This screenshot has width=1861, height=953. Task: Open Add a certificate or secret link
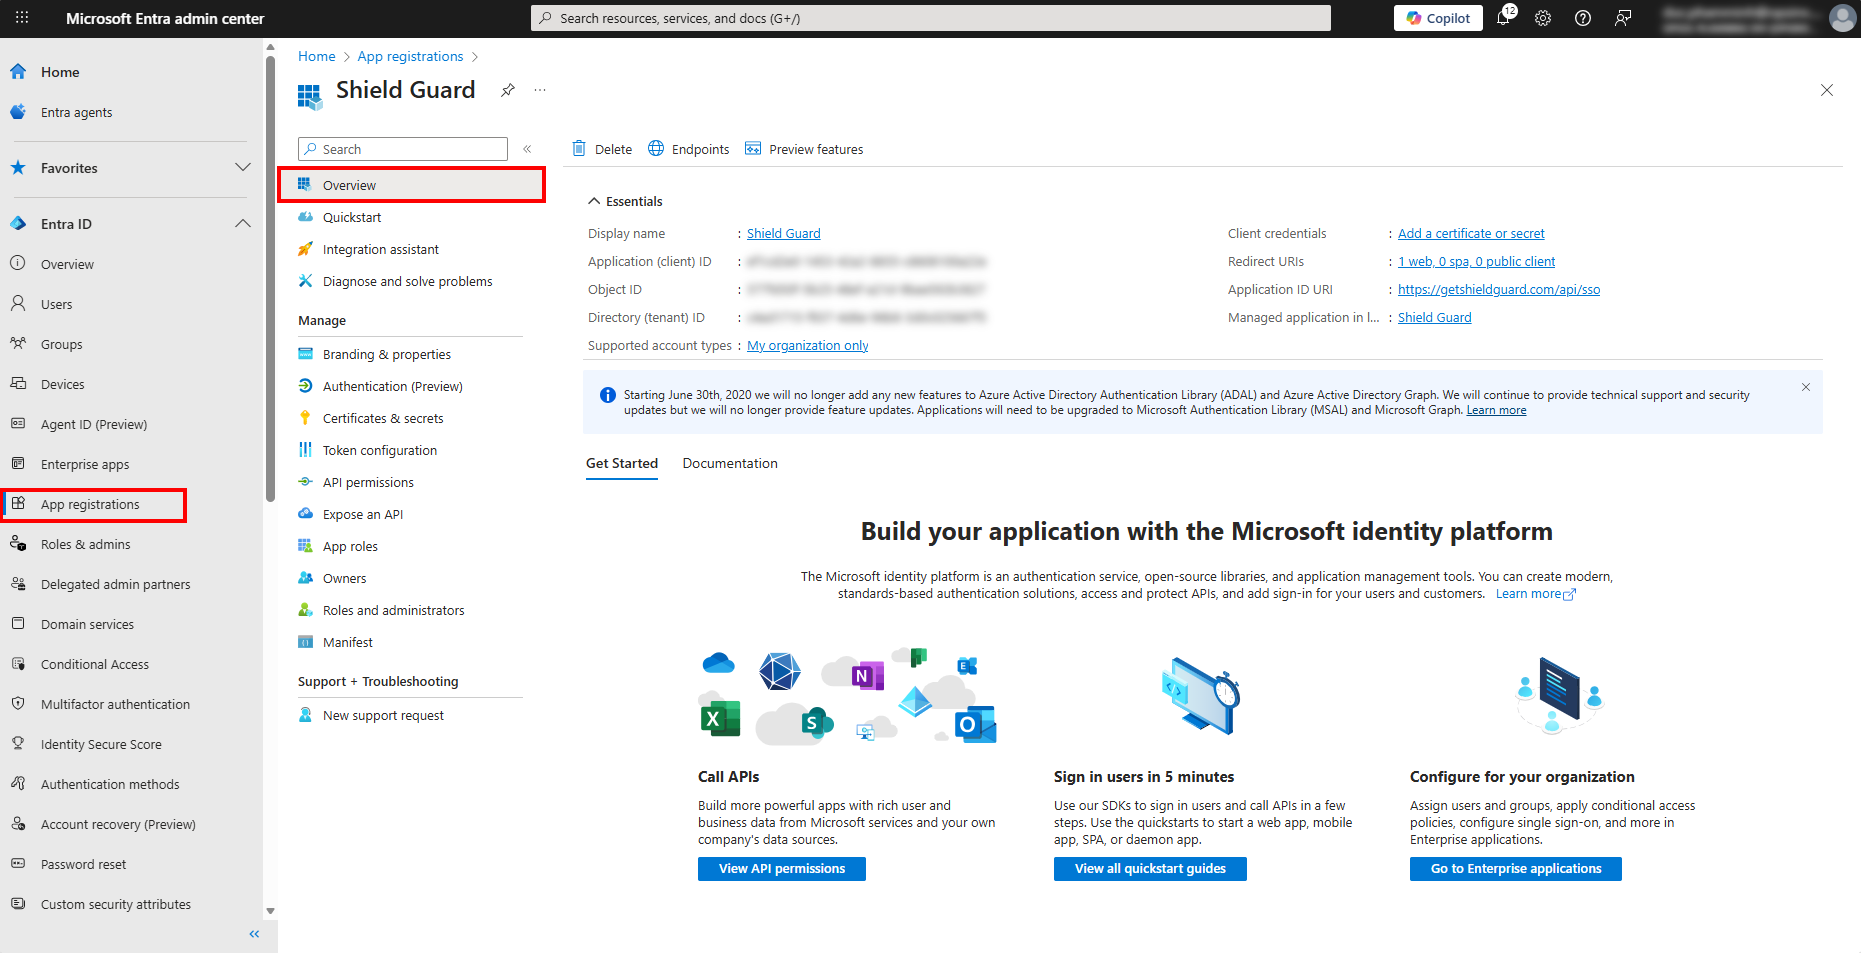coord(1470,233)
